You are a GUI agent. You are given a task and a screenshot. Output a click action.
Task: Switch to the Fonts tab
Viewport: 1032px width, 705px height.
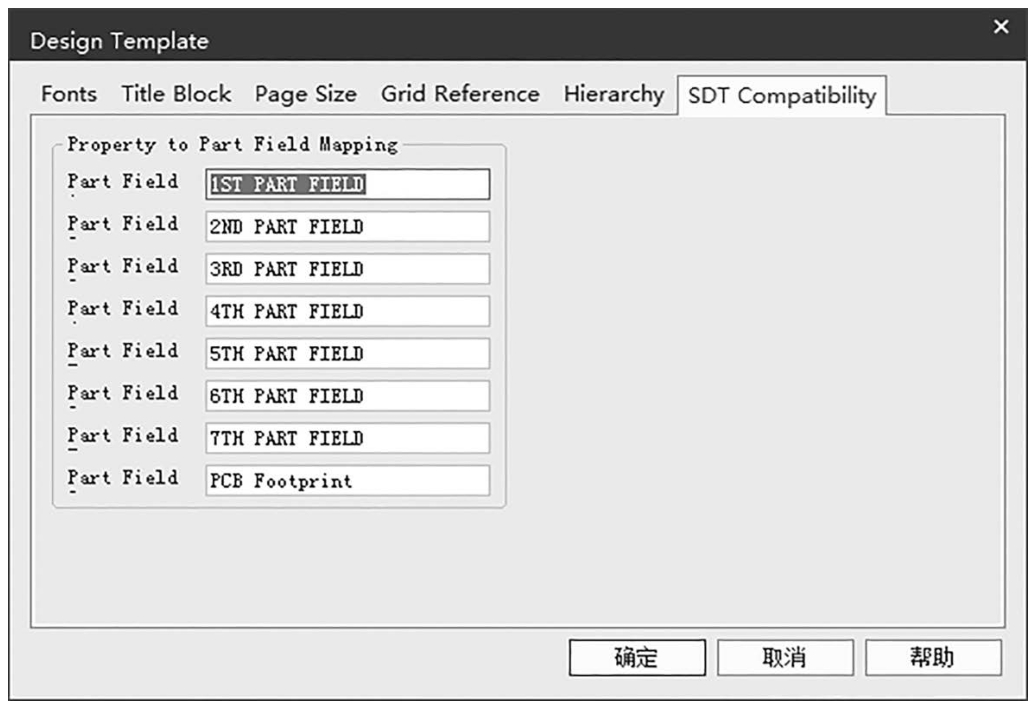(x=68, y=93)
